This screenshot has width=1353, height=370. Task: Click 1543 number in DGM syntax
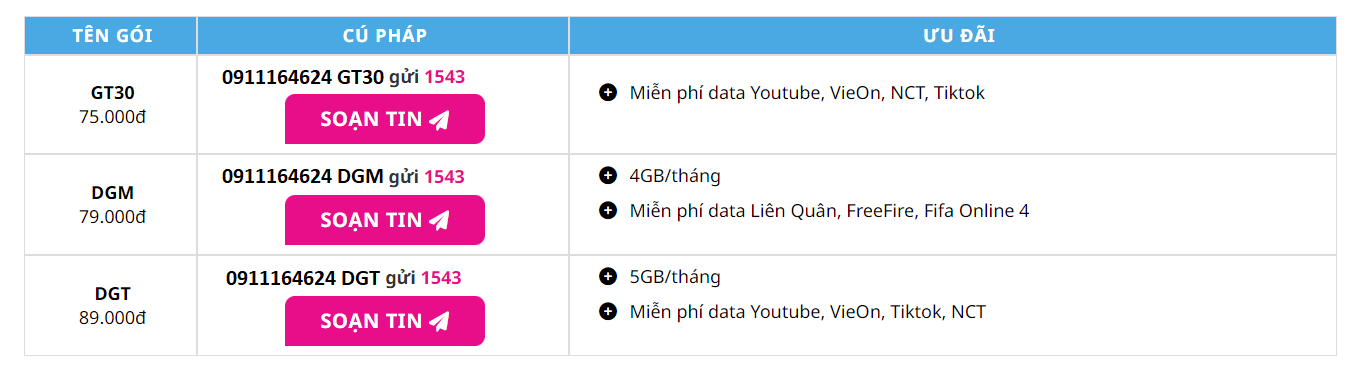pos(444,177)
